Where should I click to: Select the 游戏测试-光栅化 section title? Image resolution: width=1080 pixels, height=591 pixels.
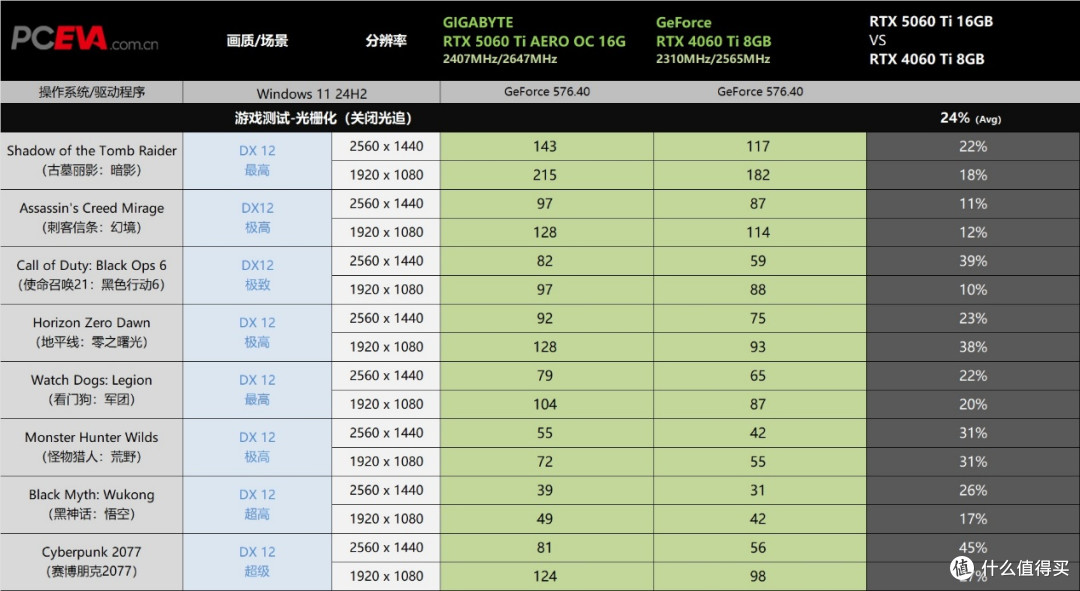[x=323, y=118]
